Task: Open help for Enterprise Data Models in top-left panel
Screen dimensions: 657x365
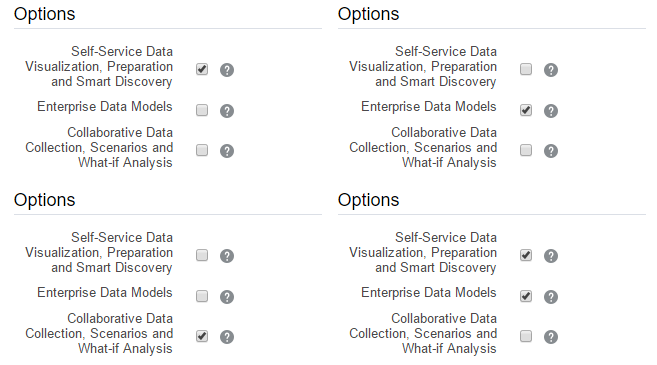Action: [x=227, y=111]
